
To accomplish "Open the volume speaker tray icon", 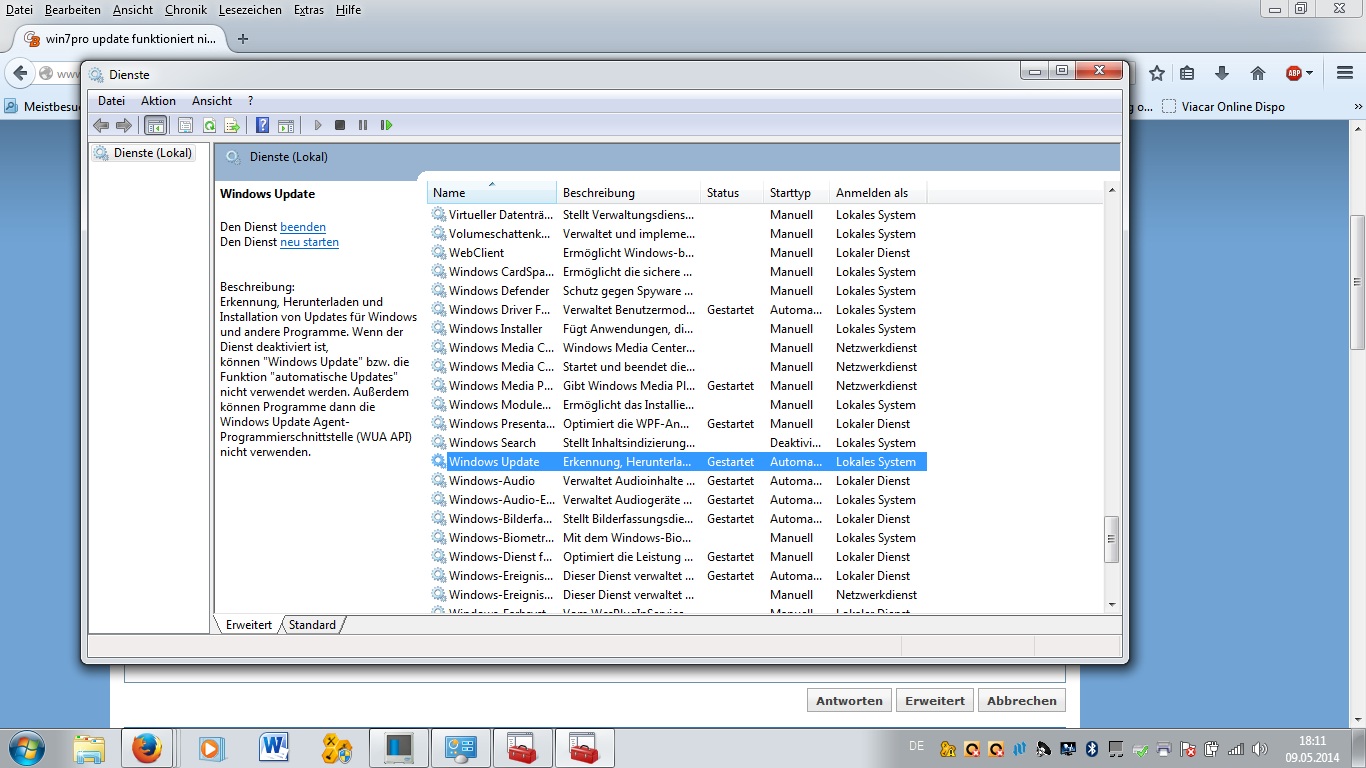I will click(1258, 748).
